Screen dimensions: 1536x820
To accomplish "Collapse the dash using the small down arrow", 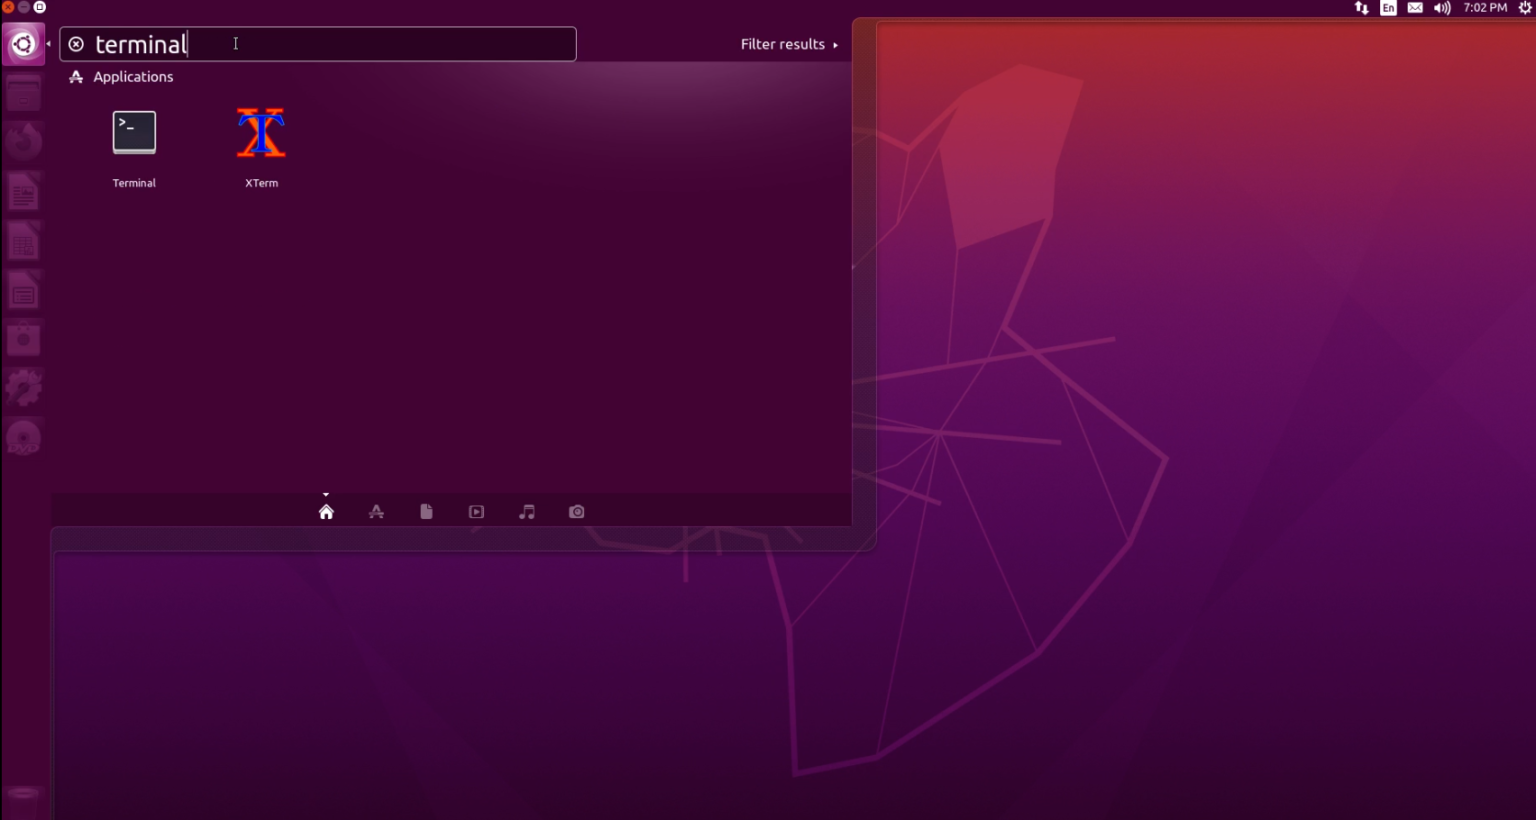I will tap(326, 493).
